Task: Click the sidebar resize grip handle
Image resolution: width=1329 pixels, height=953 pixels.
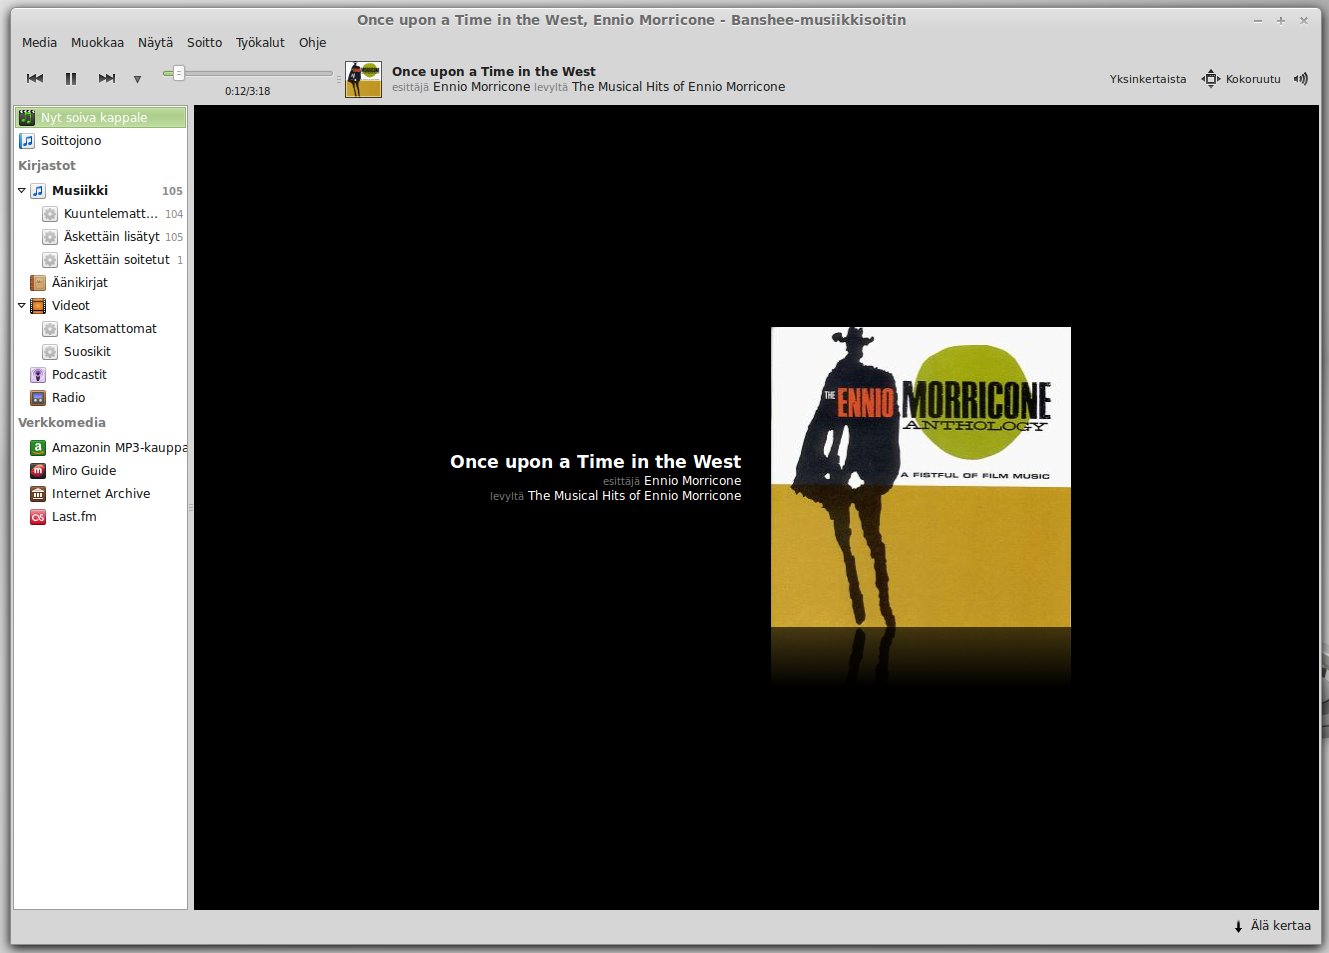Action: 191,508
